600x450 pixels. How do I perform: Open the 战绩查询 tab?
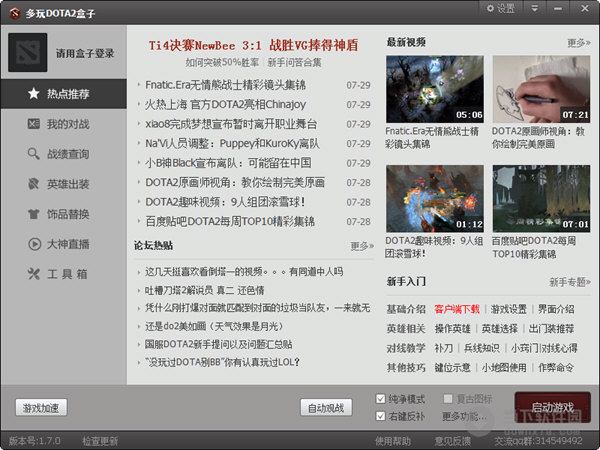64,154
